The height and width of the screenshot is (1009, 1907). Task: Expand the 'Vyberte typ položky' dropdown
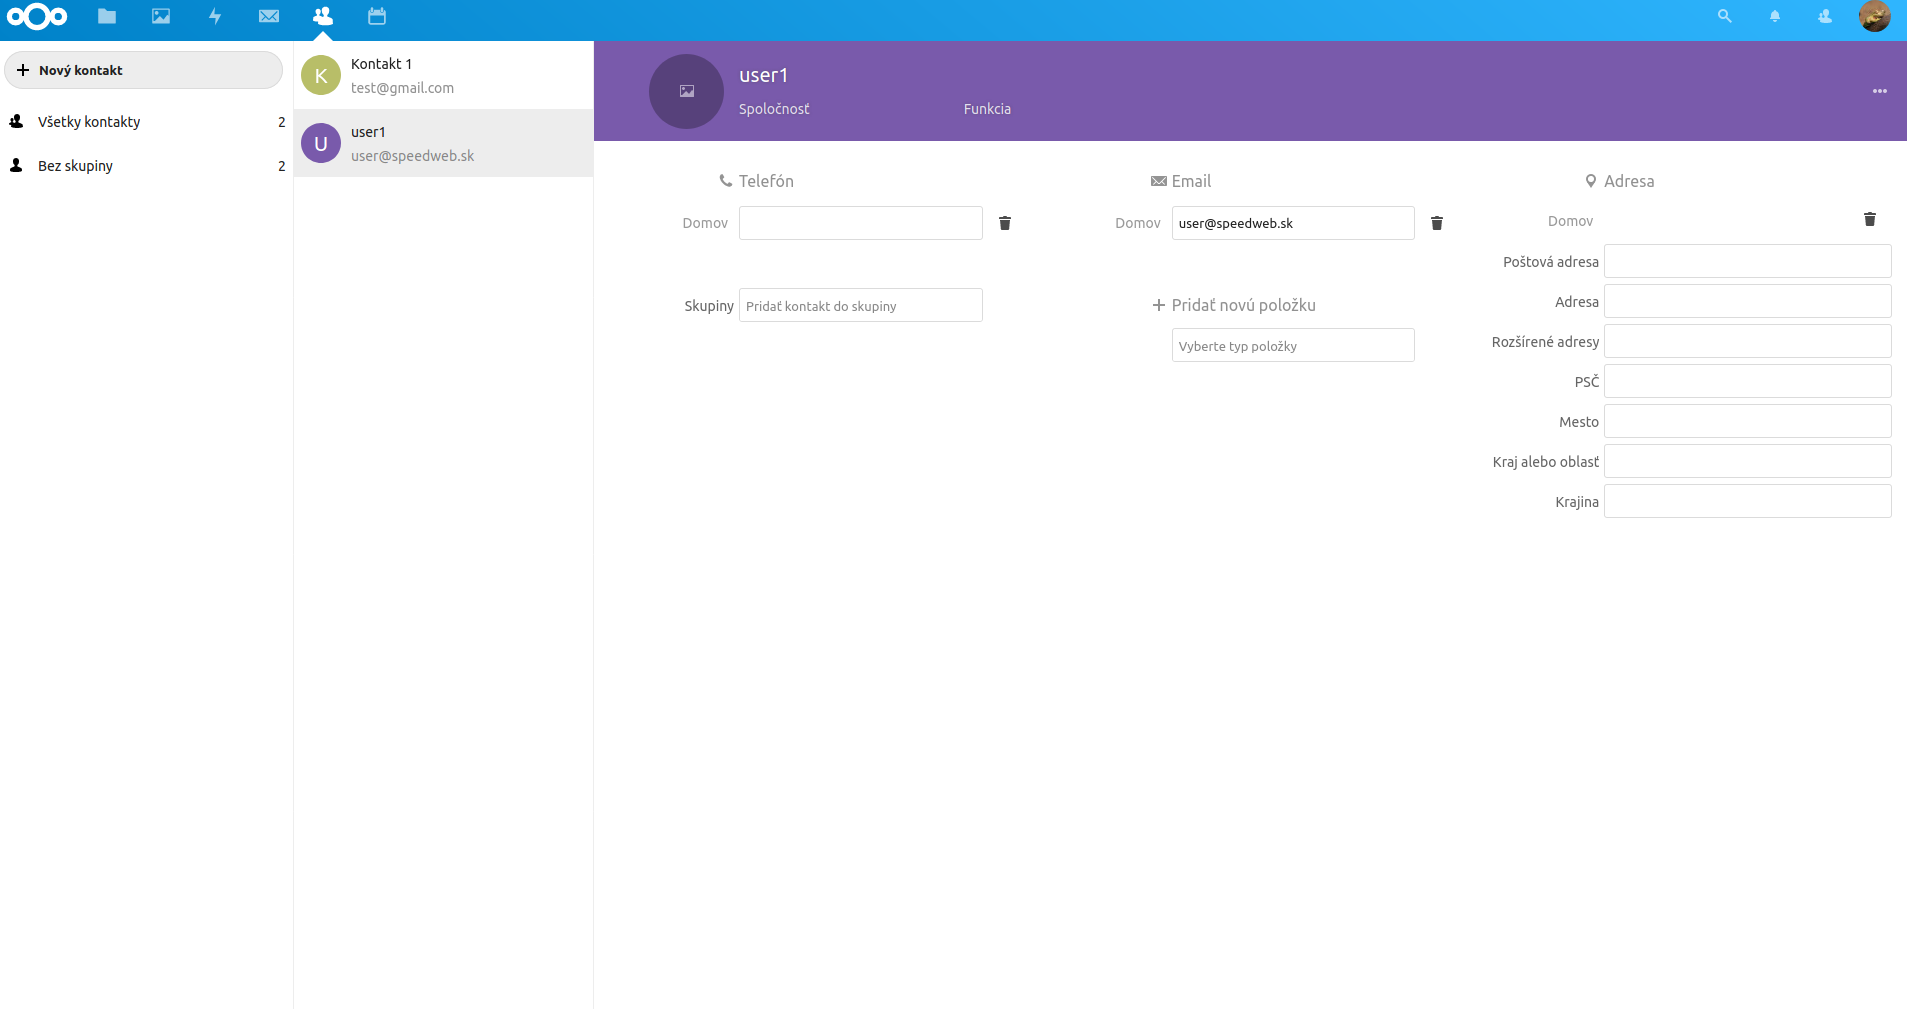(x=1293, y=346)
